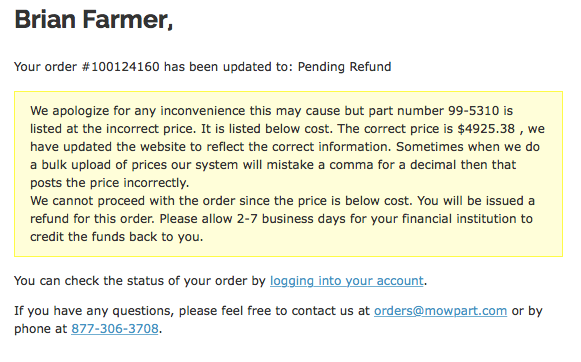Click the 877-306-3708 phone number link
This screenshot has width=581, height=362.
click(x=115, y=329)
